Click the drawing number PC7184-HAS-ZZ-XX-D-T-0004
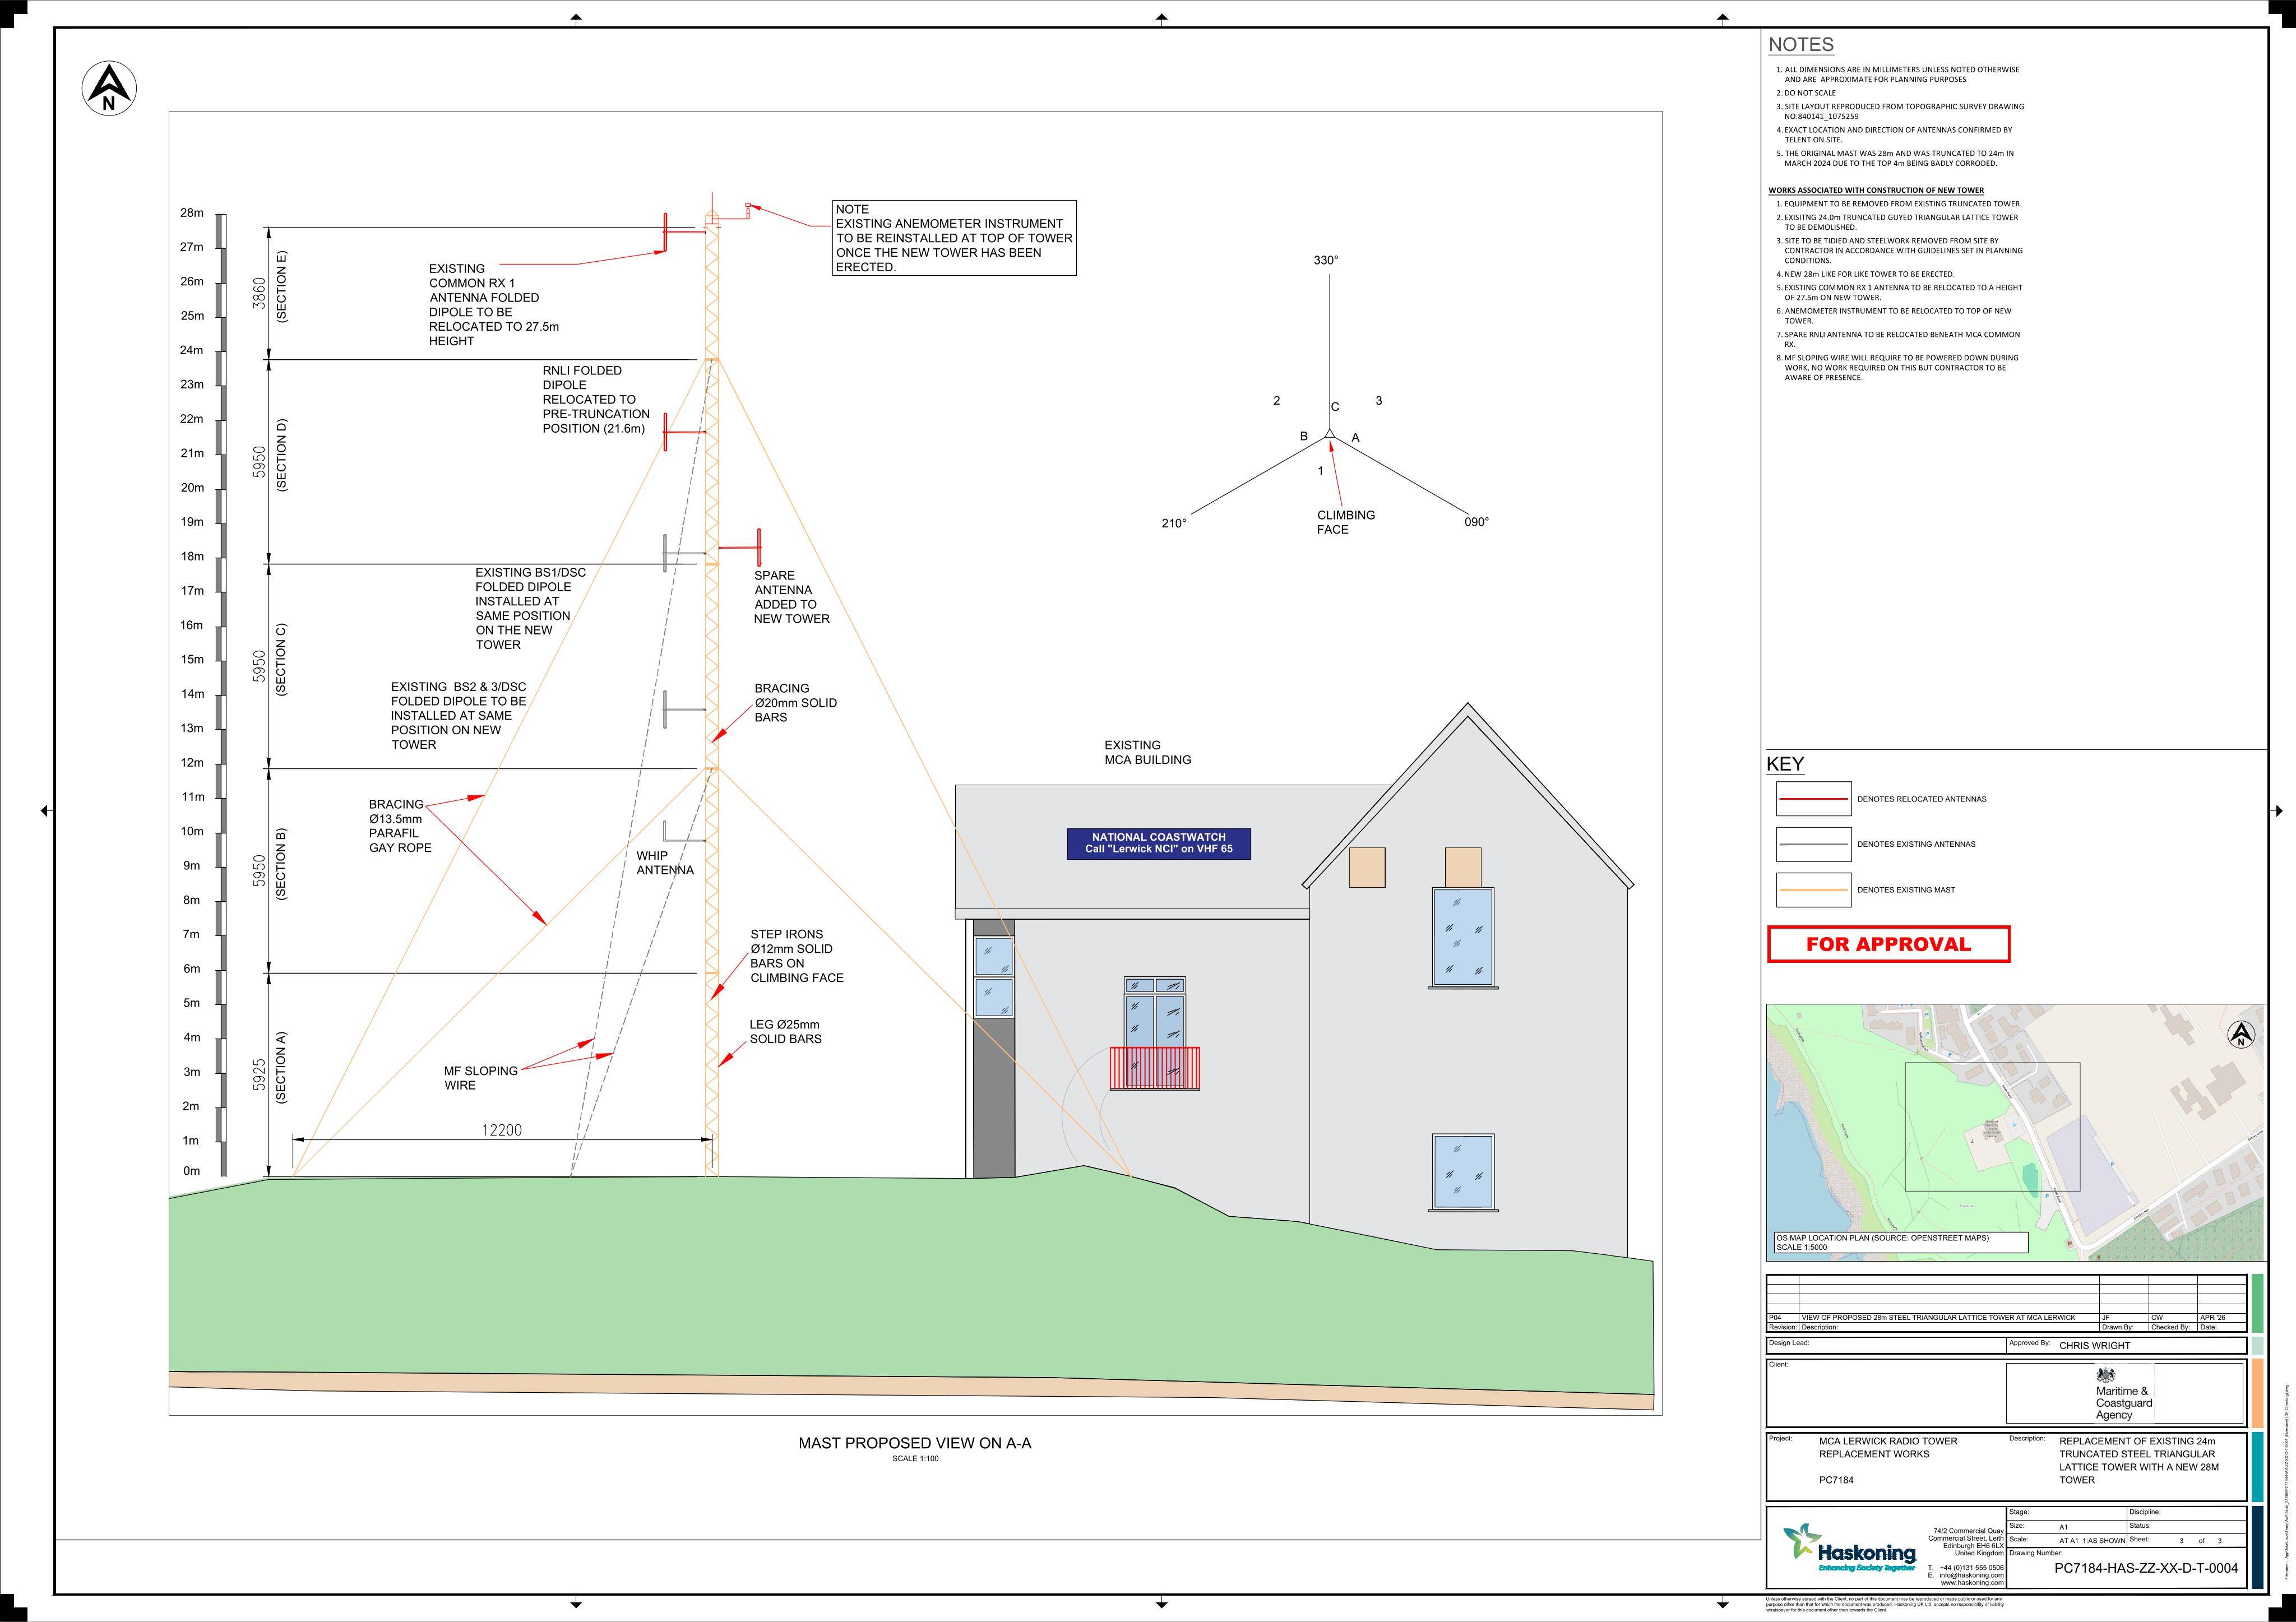2296x1622 pixels. (2146, 1568)
